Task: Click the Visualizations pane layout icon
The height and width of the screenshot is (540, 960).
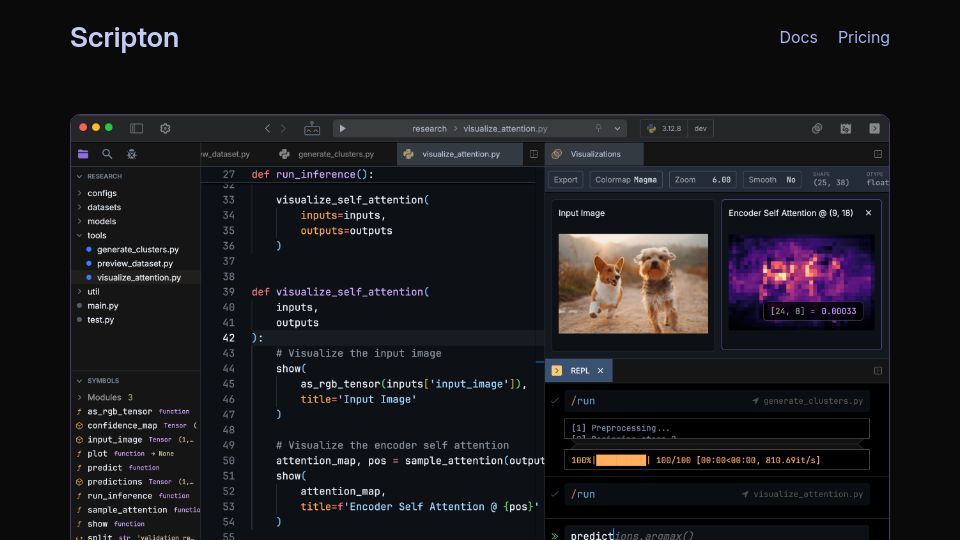Action: pyautogui.click(x=878, y=154)
